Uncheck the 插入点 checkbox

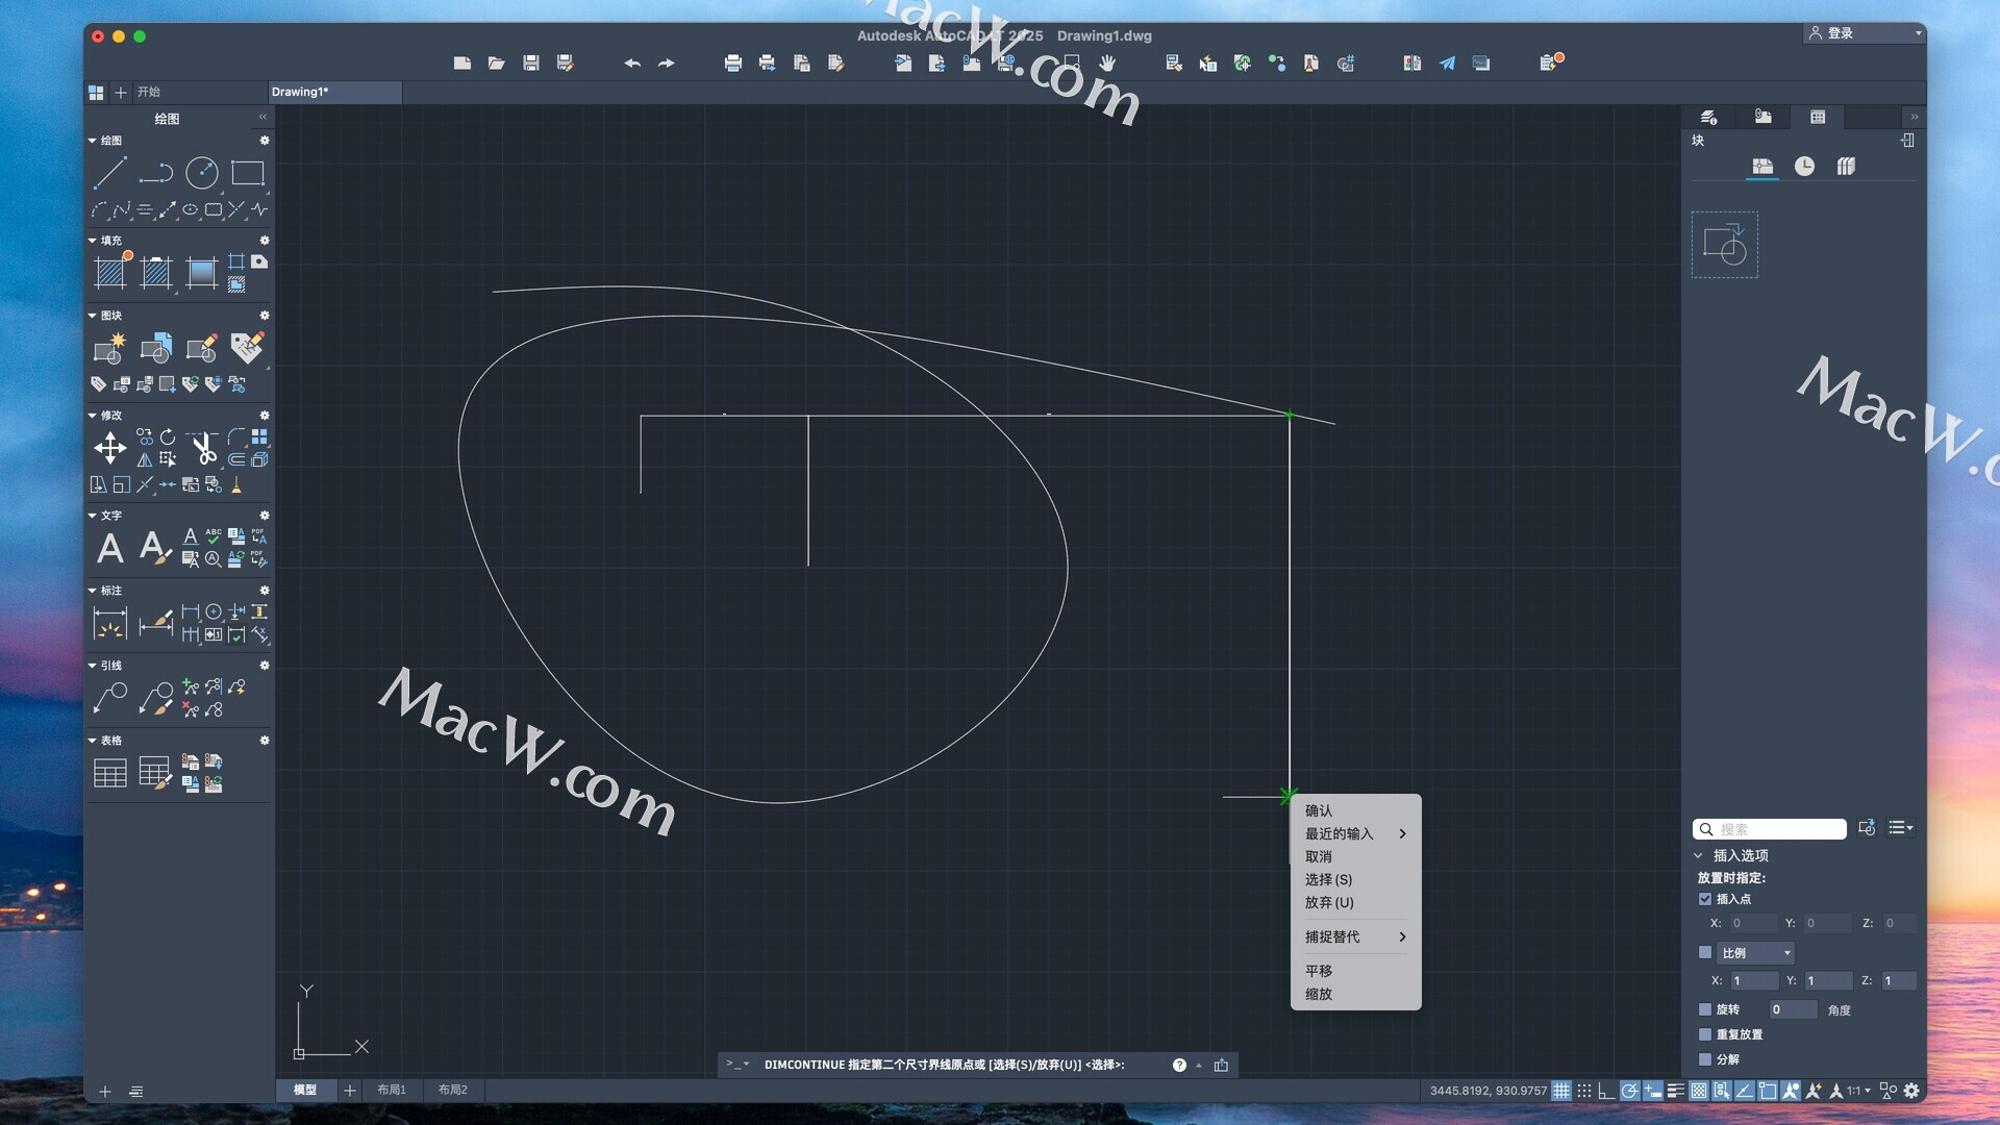1706,899
